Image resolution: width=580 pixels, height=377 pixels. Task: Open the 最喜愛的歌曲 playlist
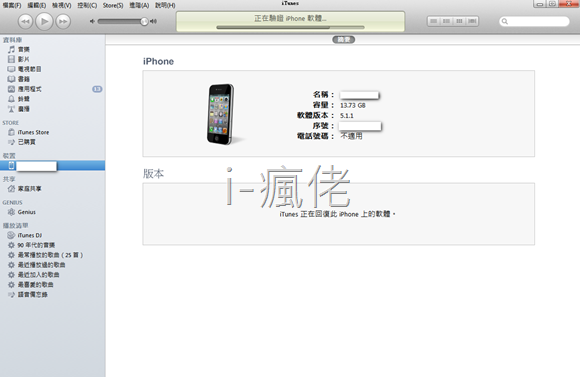pyautogui.click(x=36, y=285)
